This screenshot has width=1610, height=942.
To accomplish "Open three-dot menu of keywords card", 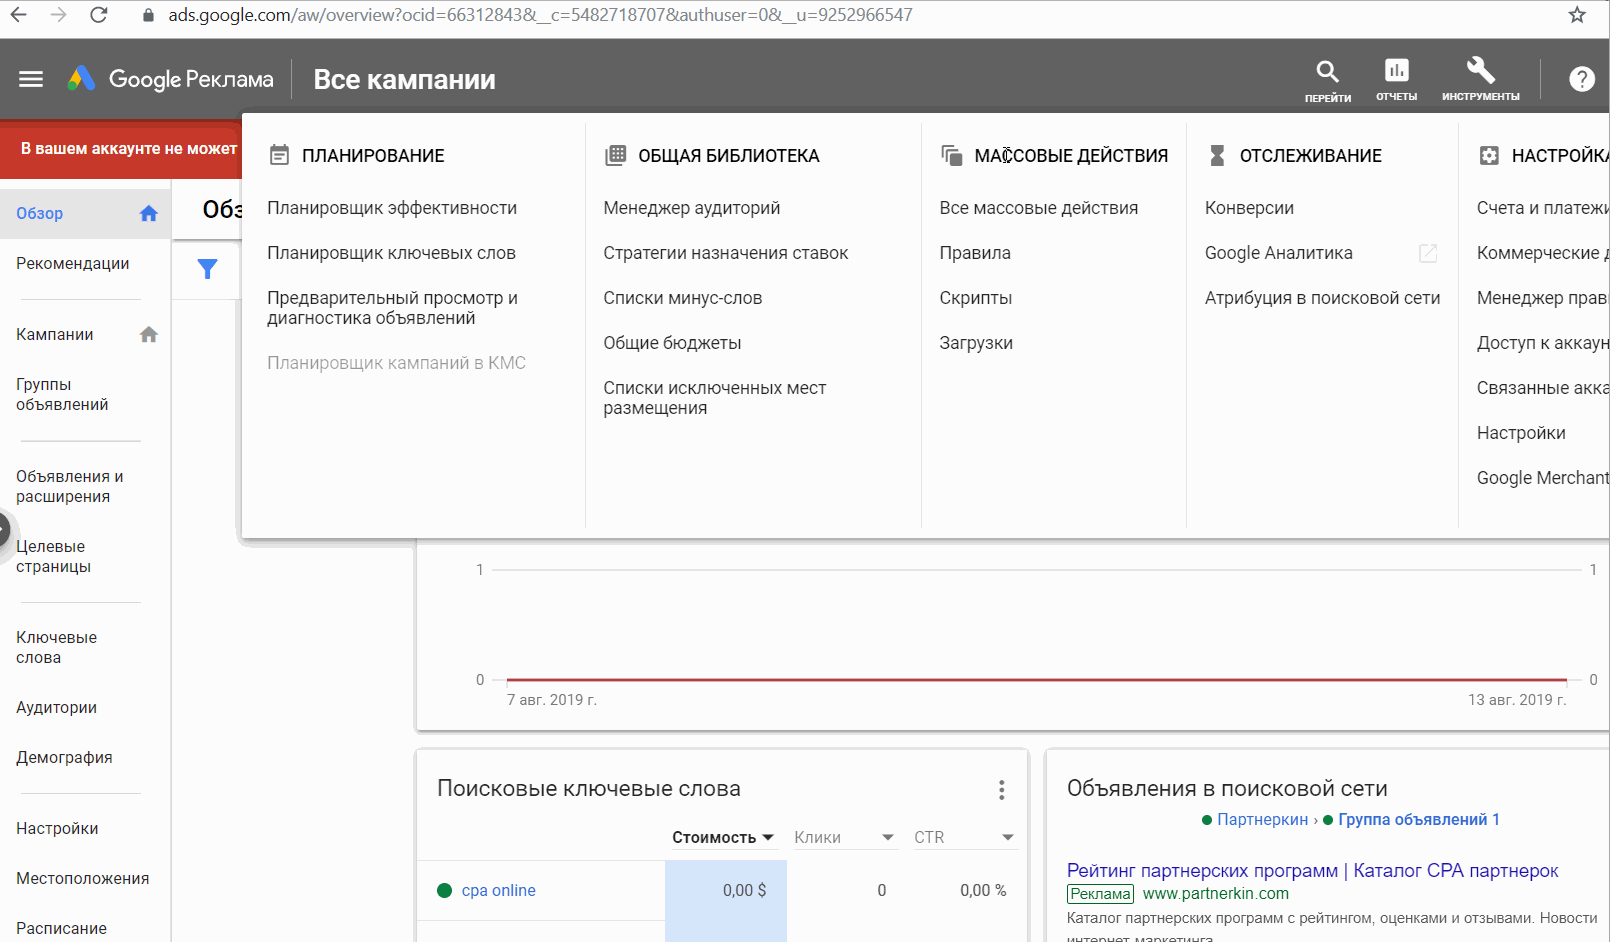I will 1001,790.
